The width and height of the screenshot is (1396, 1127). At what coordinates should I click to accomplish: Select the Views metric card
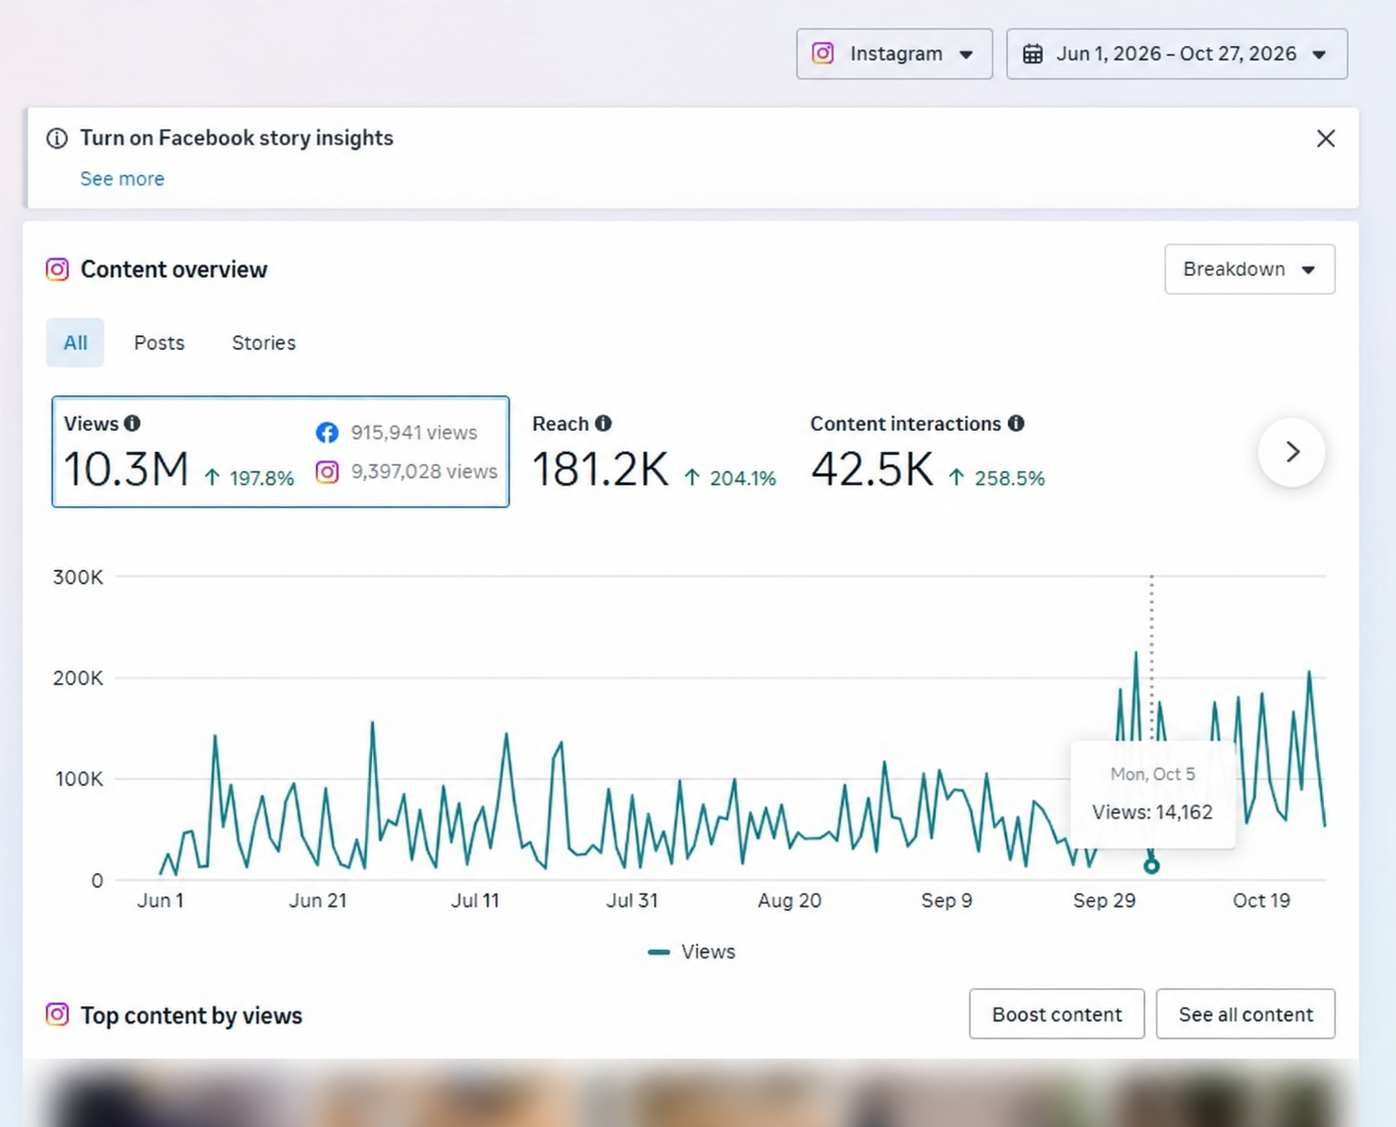(x=280, y=452)
